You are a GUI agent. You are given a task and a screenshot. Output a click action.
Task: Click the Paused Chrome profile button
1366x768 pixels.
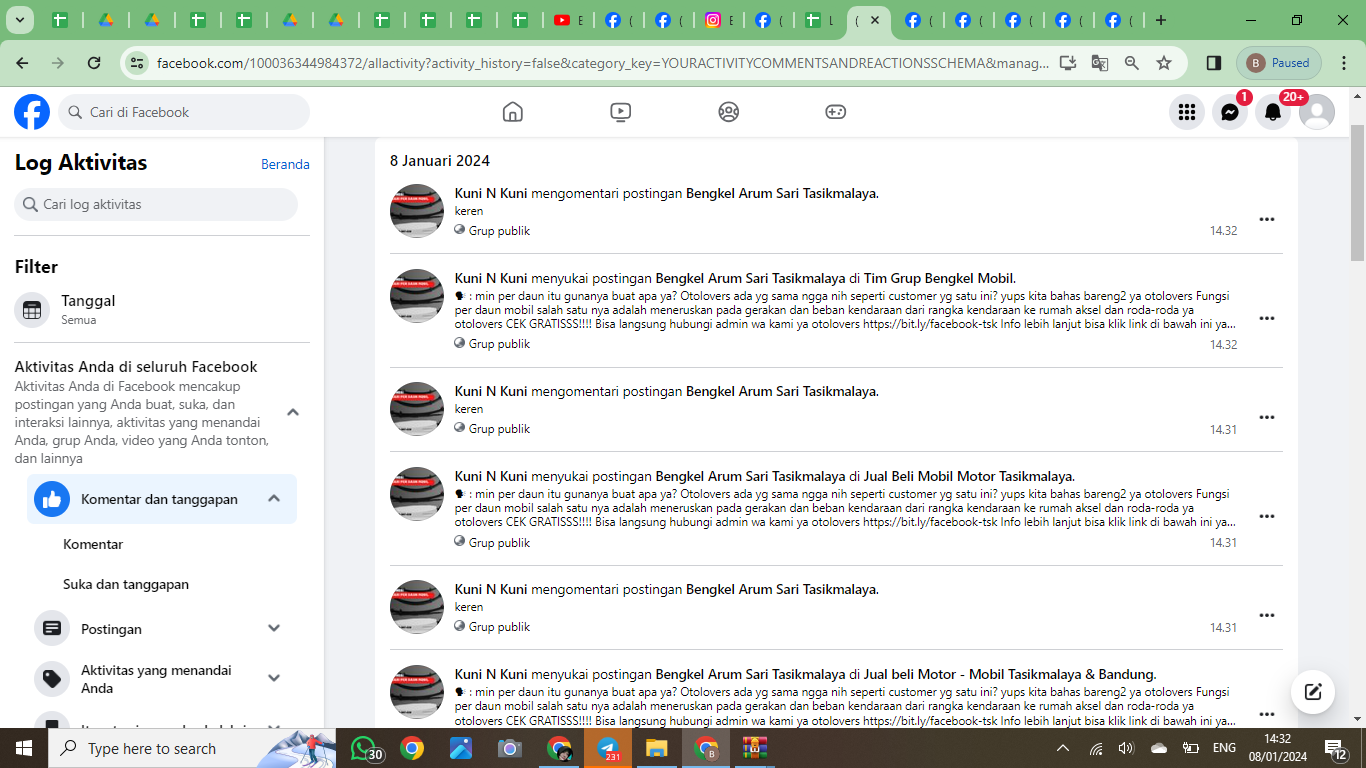[1279, 63]
